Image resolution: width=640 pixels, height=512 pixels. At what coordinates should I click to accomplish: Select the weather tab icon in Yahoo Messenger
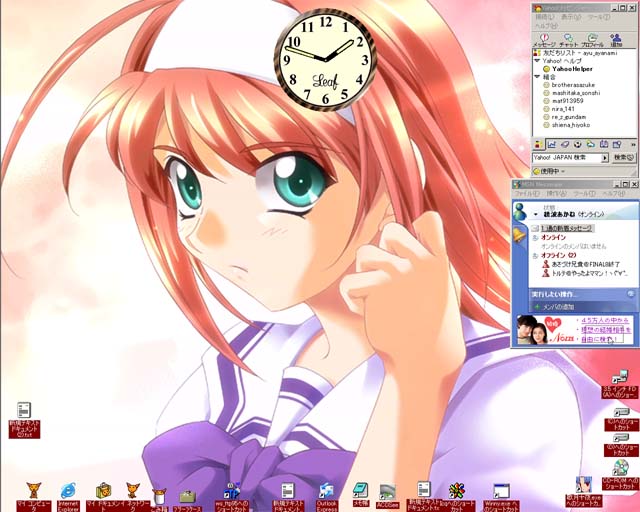[591, 144]
